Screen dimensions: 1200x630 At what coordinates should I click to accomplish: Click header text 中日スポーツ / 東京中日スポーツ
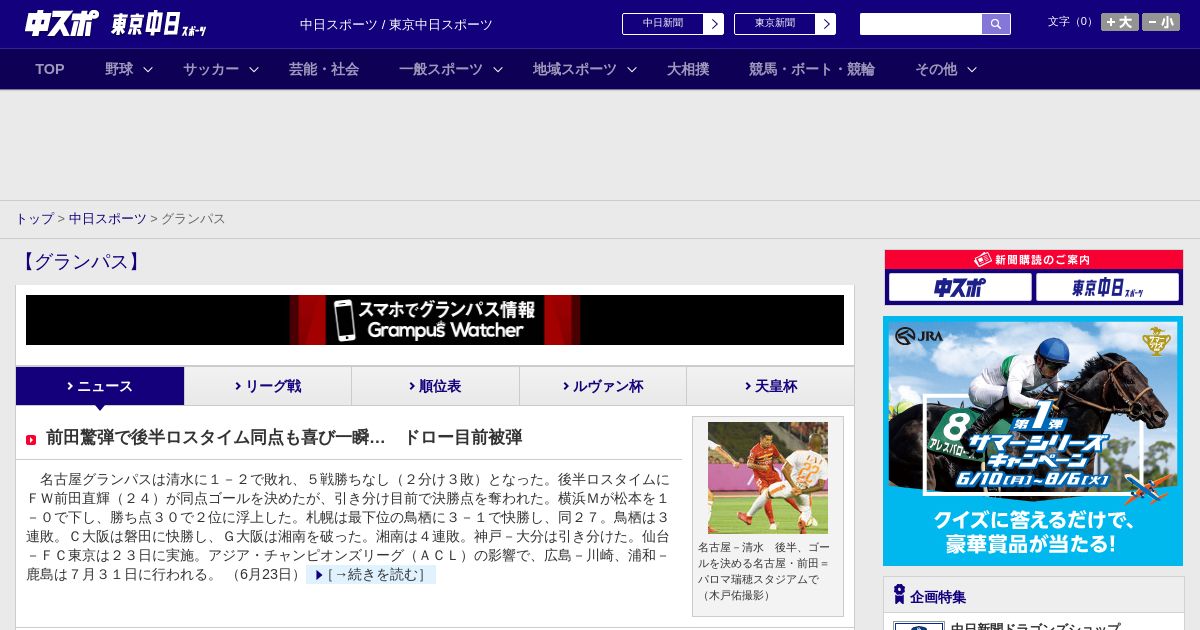click(x=396, y=24)
